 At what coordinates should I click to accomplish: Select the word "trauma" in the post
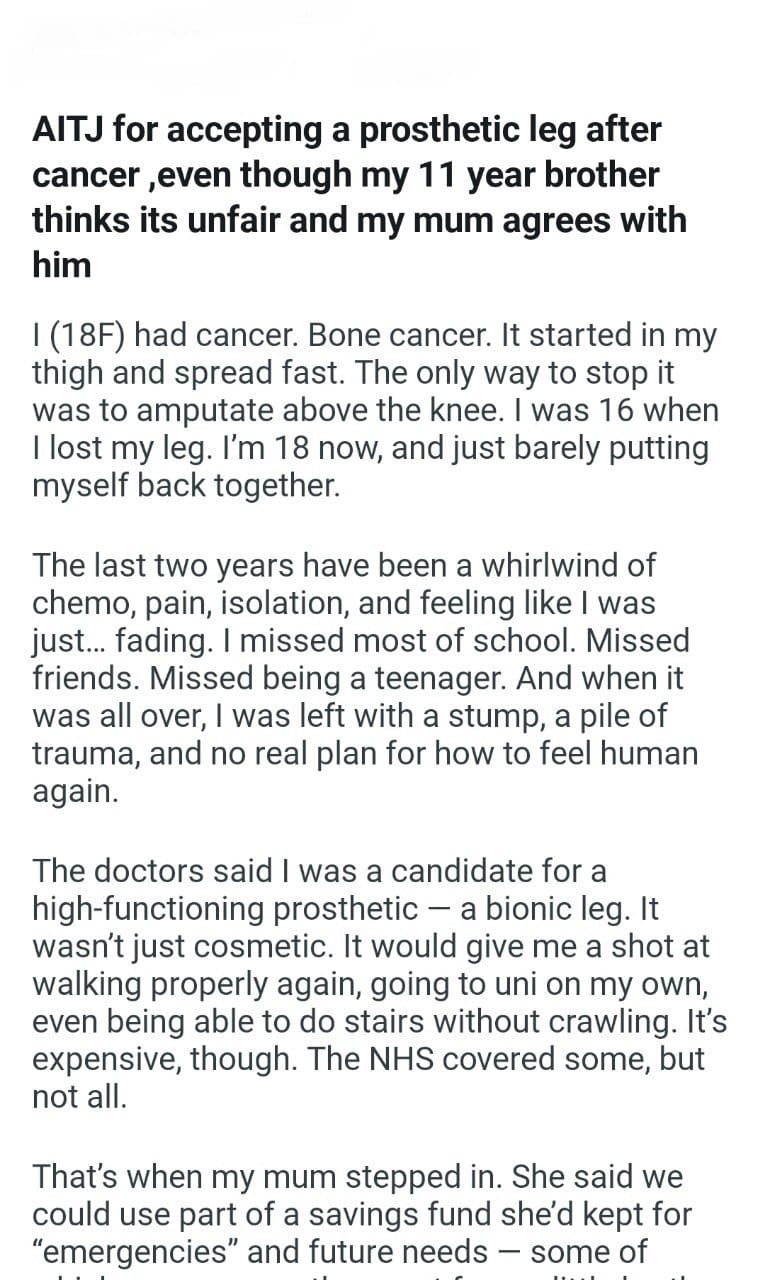coord(86,753)
